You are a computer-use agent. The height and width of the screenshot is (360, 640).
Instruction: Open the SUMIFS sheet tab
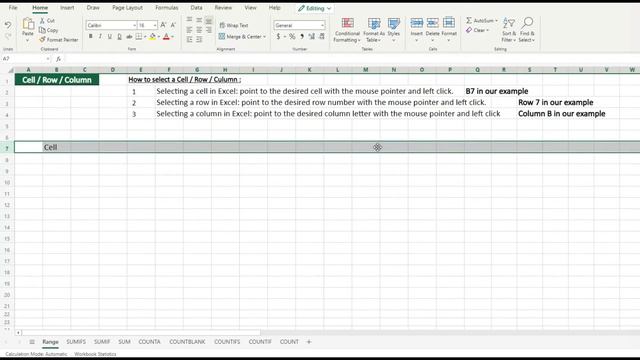point(76,342)
